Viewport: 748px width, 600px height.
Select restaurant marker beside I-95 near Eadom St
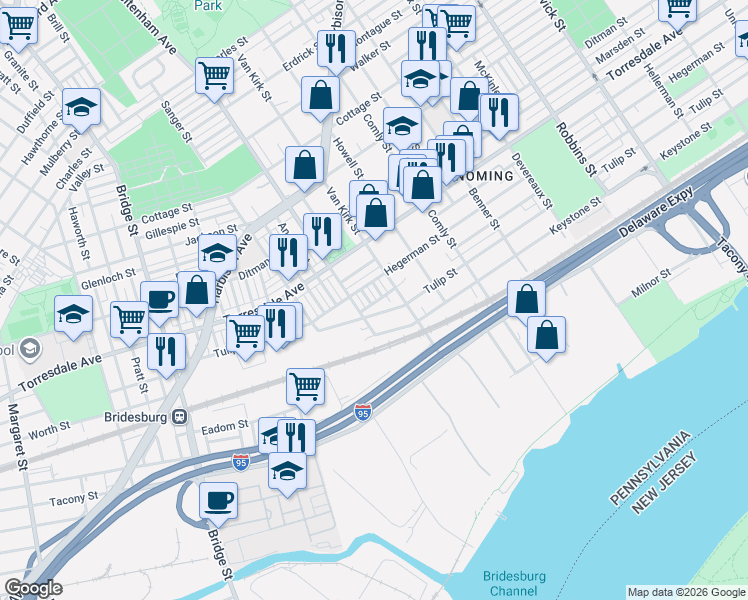(296, 437)
